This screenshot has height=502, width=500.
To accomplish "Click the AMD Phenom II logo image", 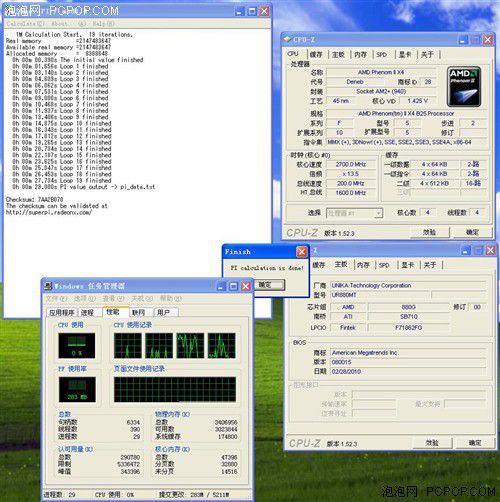I will tap(464, 87).
